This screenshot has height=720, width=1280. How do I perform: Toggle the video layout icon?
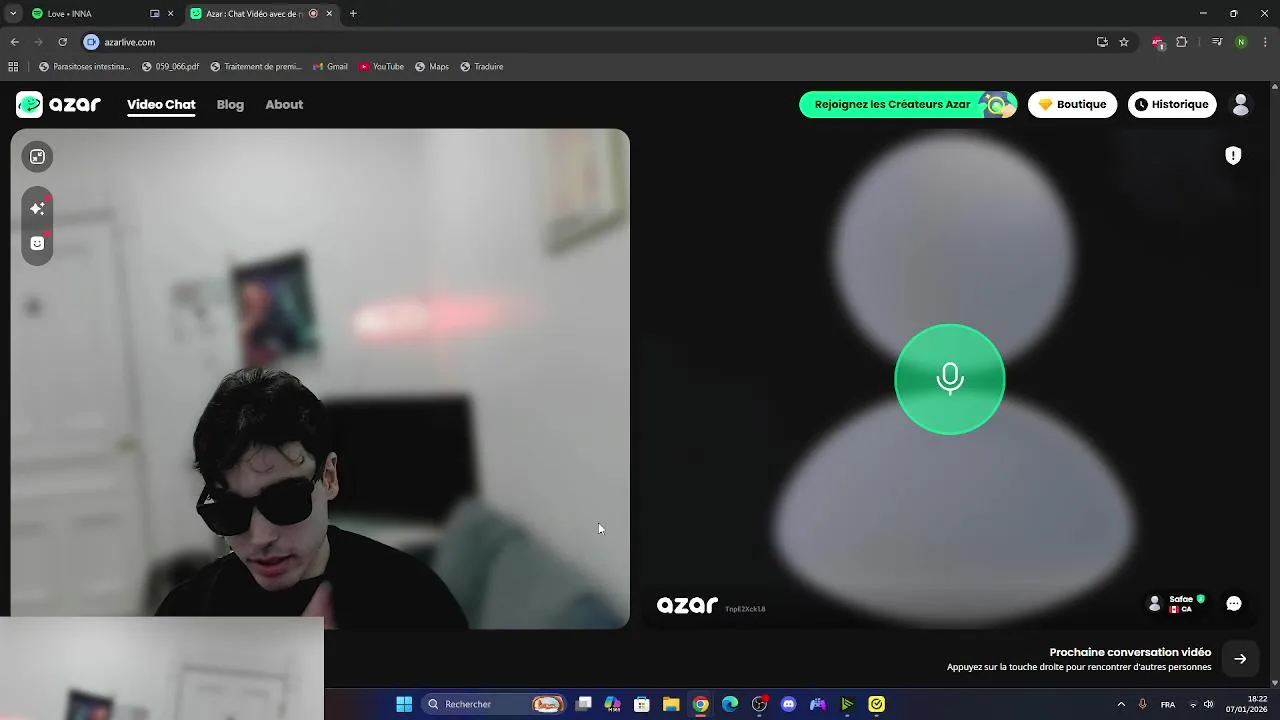[37, 157]
